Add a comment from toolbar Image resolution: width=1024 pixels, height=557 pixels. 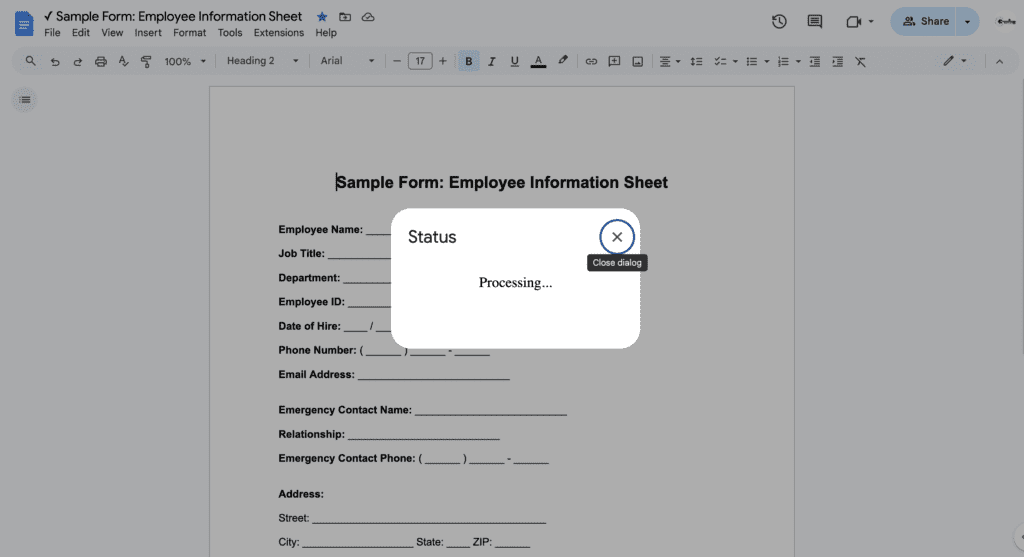[614, 61]
